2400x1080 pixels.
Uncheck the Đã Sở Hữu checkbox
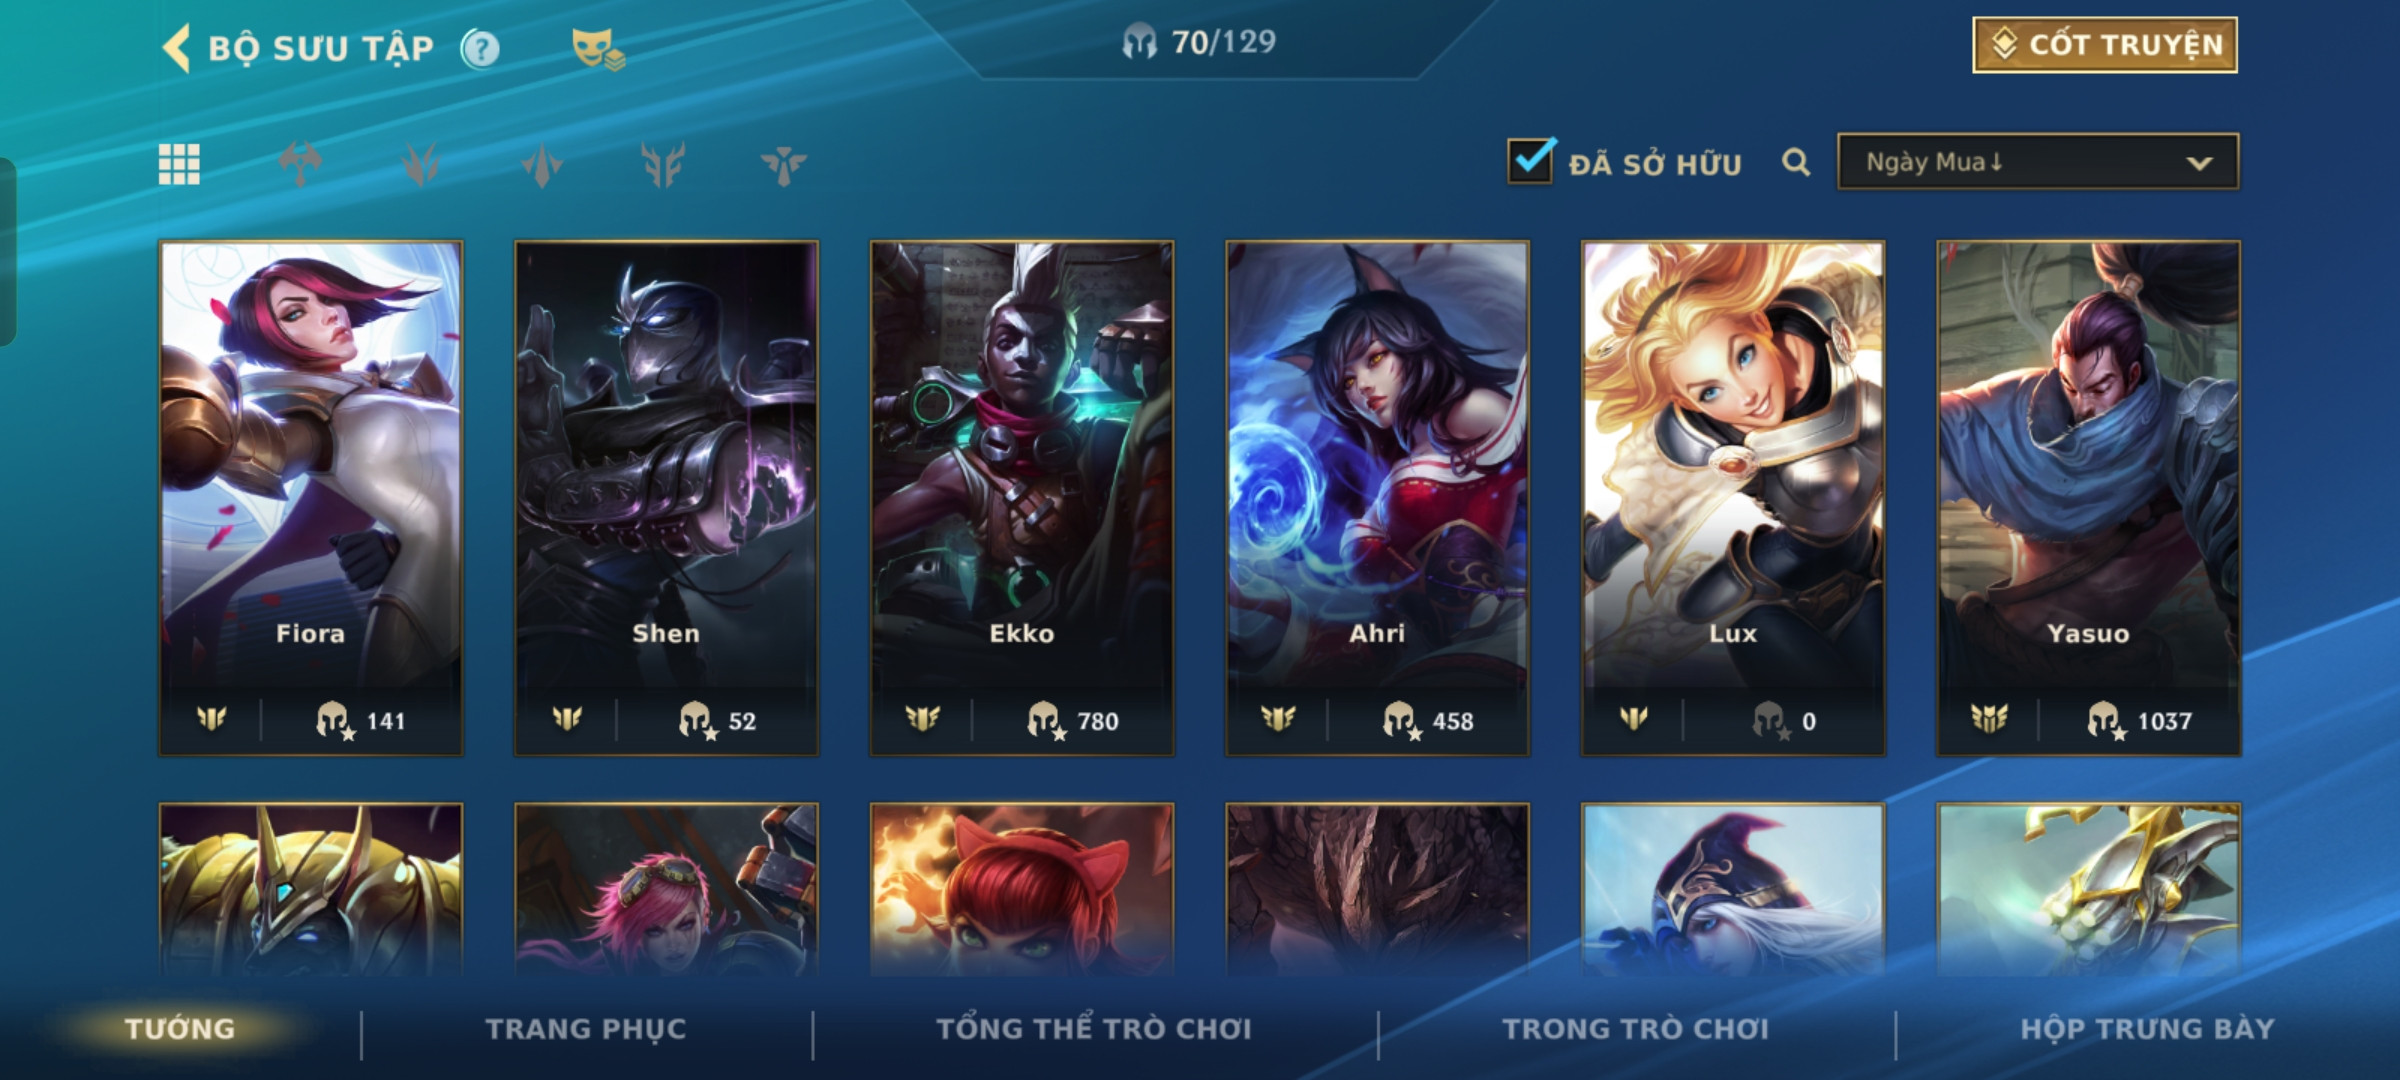[x=1531, y=160]
